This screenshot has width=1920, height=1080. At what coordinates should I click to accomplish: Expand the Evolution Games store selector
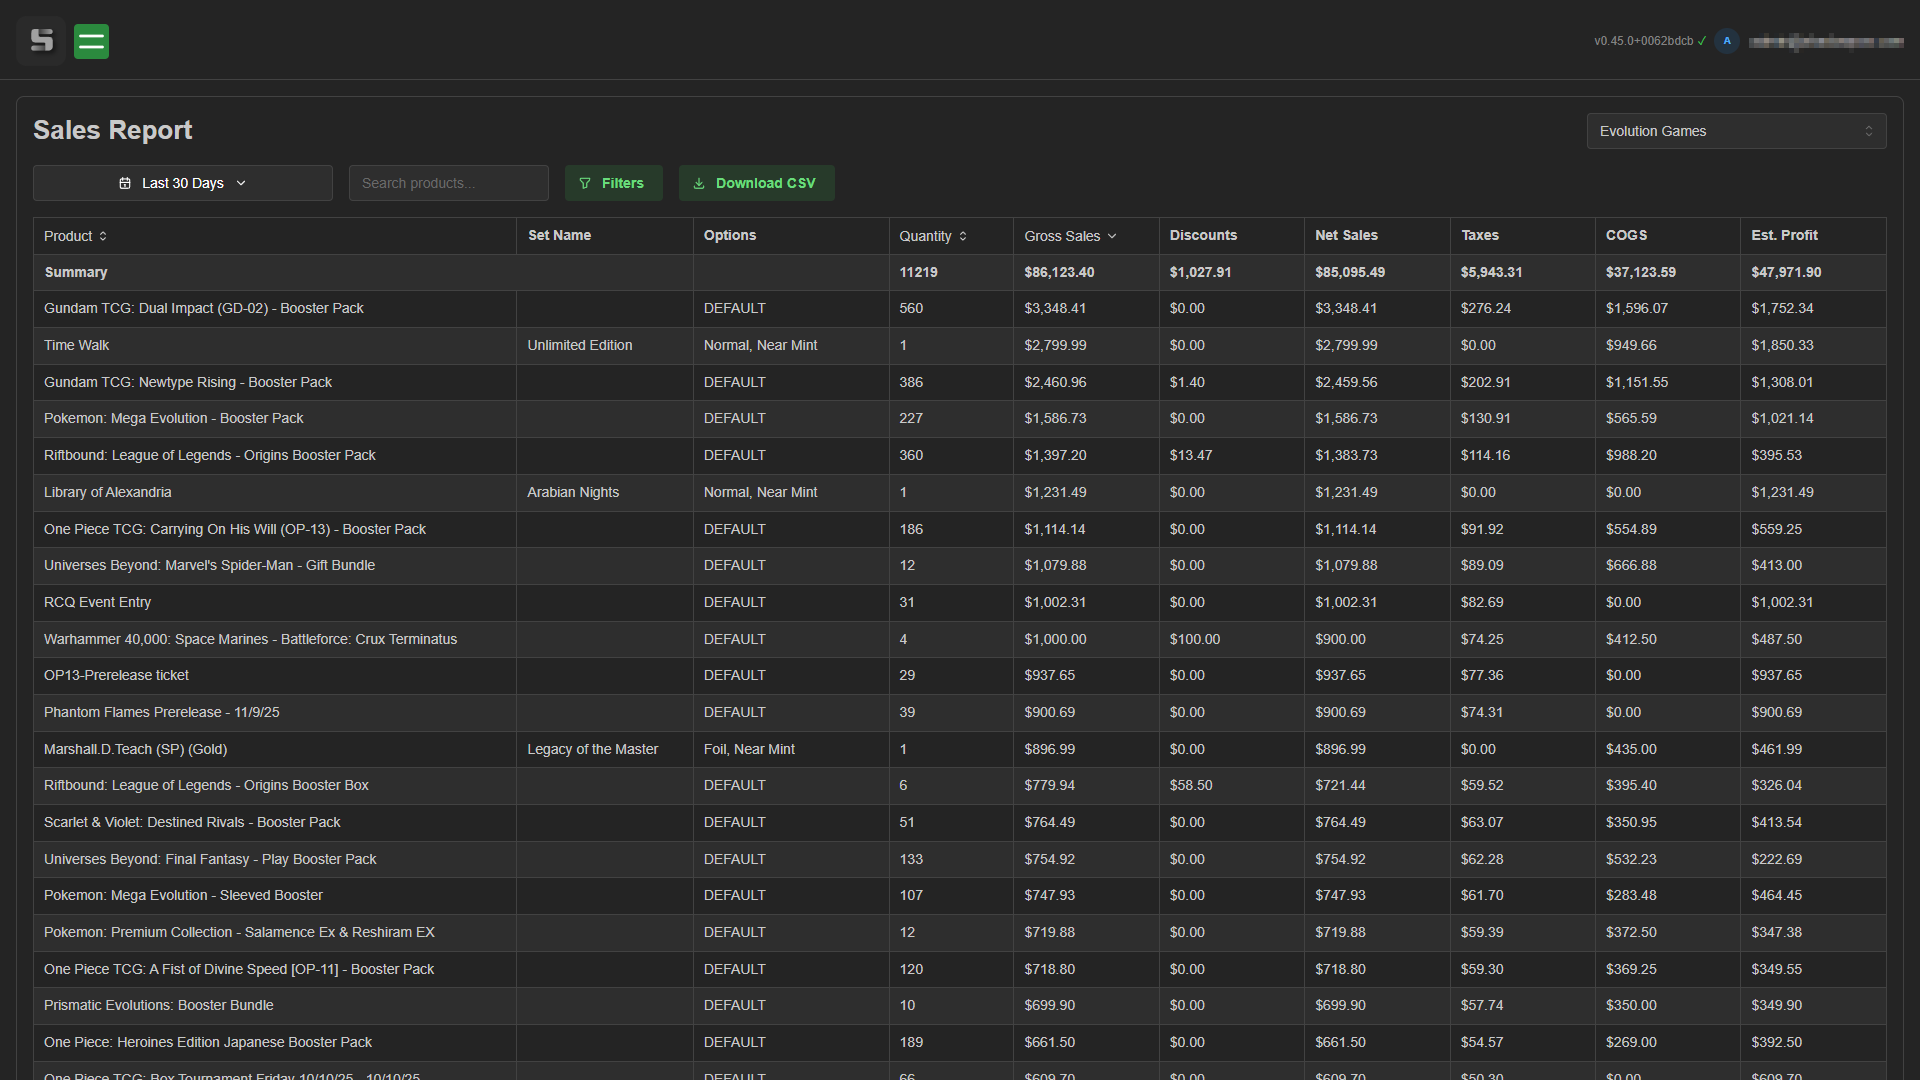tap(1736, 131)
